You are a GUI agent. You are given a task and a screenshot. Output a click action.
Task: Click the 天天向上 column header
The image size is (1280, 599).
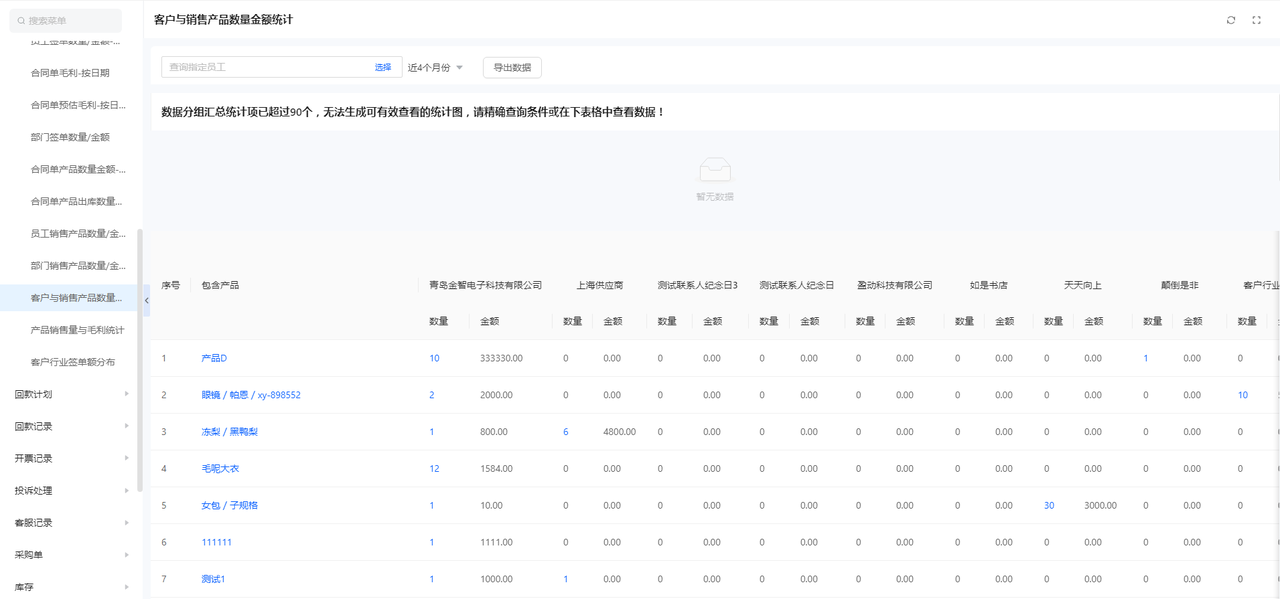pyautogui.click(x=1083, y=285)
